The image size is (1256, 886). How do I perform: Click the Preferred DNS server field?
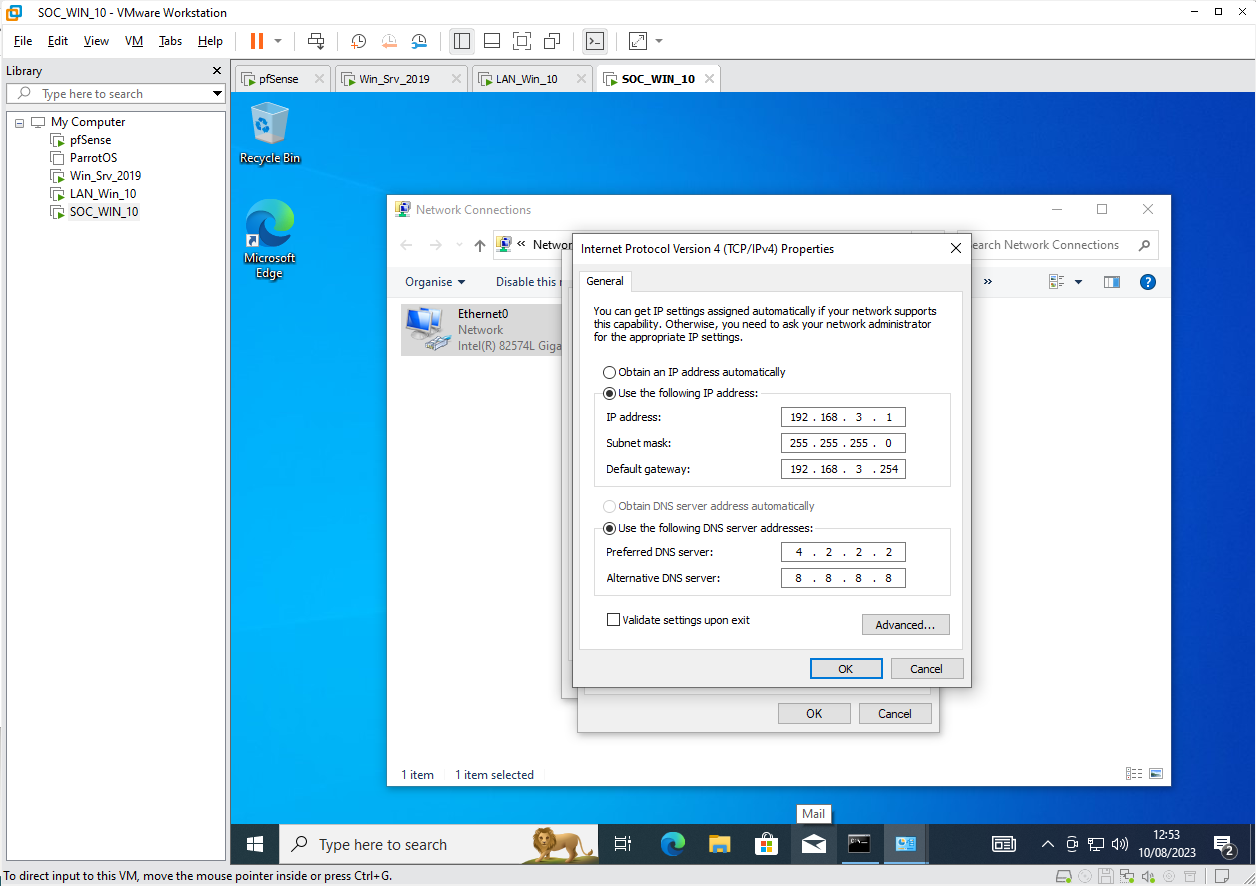click(843, 552)
